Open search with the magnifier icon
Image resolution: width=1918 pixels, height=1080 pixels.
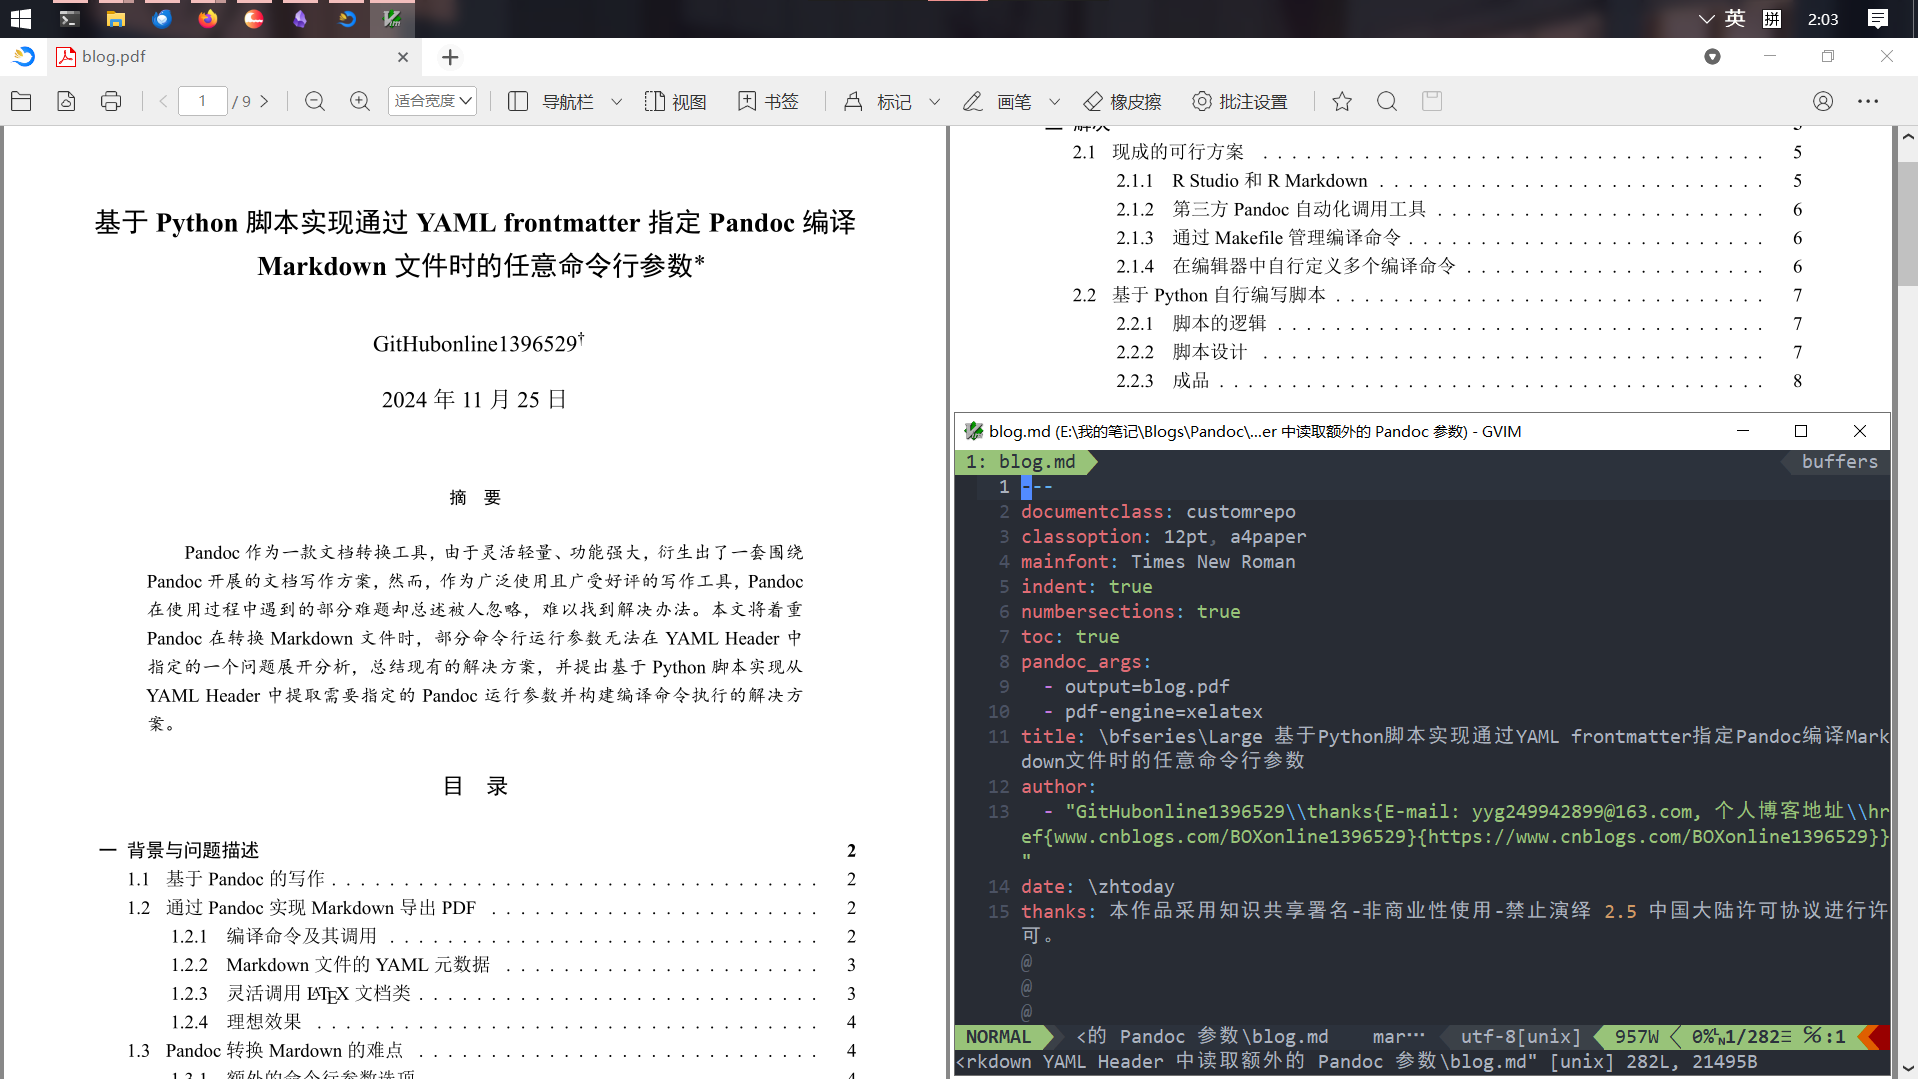[1387, 101]
